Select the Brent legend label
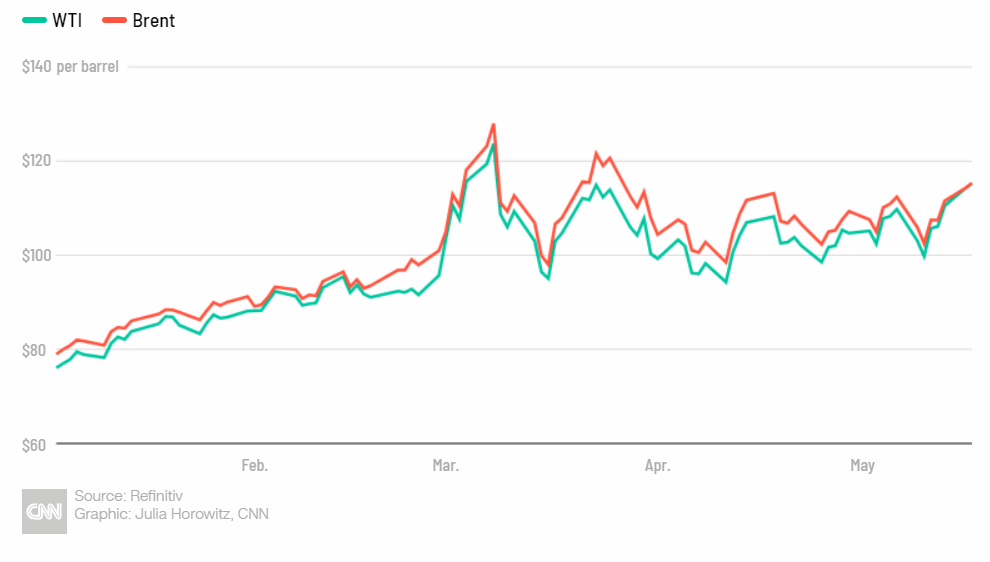The height and width of the screenshot is (562, 990). (x=153, y=20)
